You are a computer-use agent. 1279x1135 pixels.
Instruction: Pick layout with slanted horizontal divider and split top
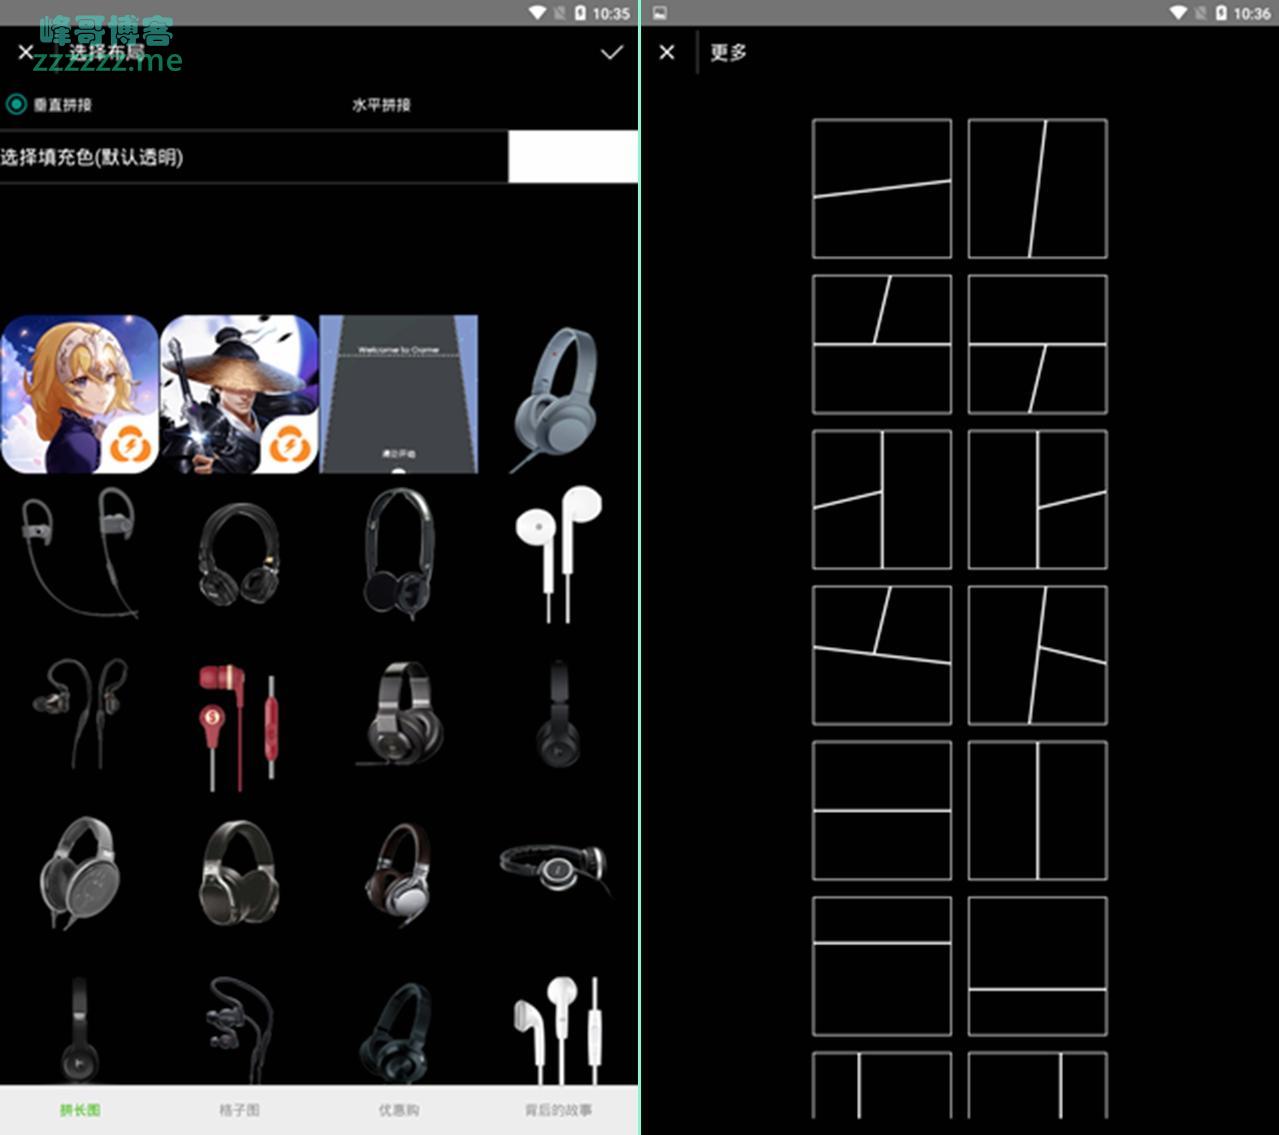[882, 655]
